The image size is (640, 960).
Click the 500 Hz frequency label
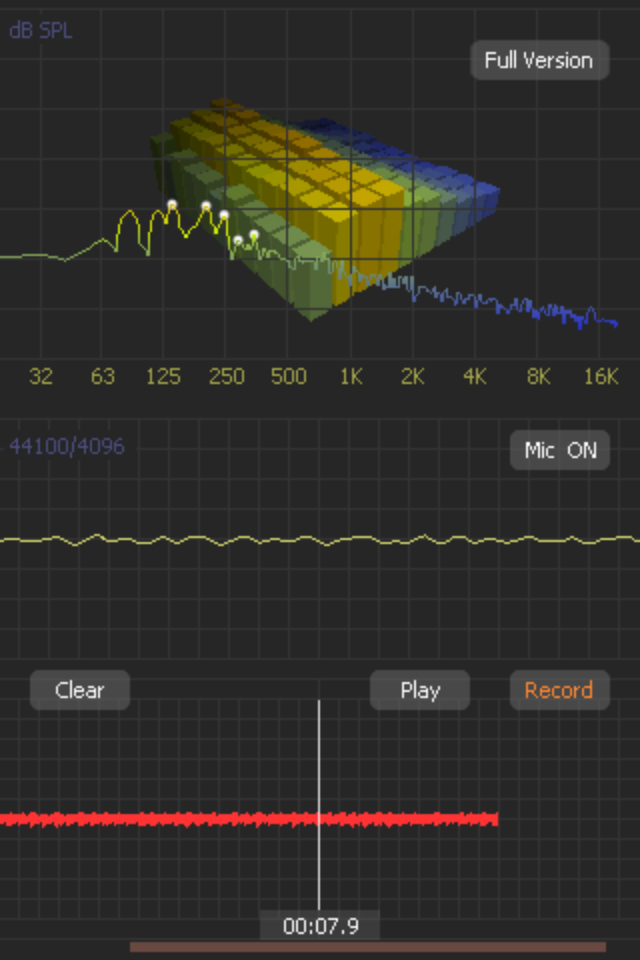click(x=288, y=376)
